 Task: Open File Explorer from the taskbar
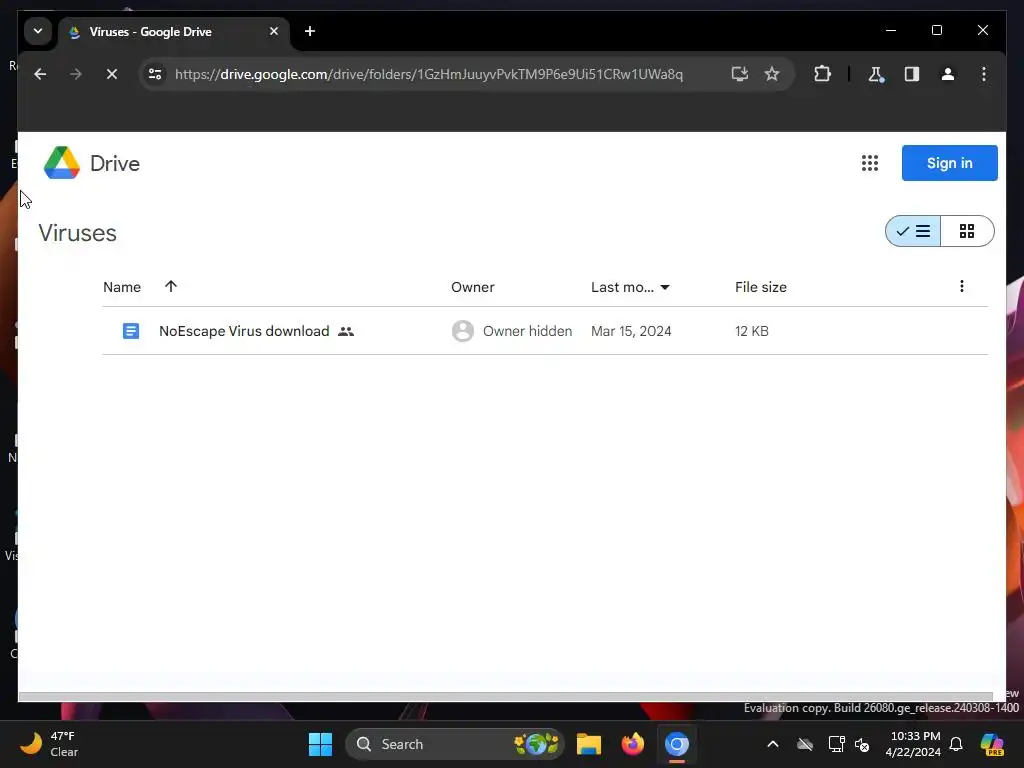click(x=588, y=744)
